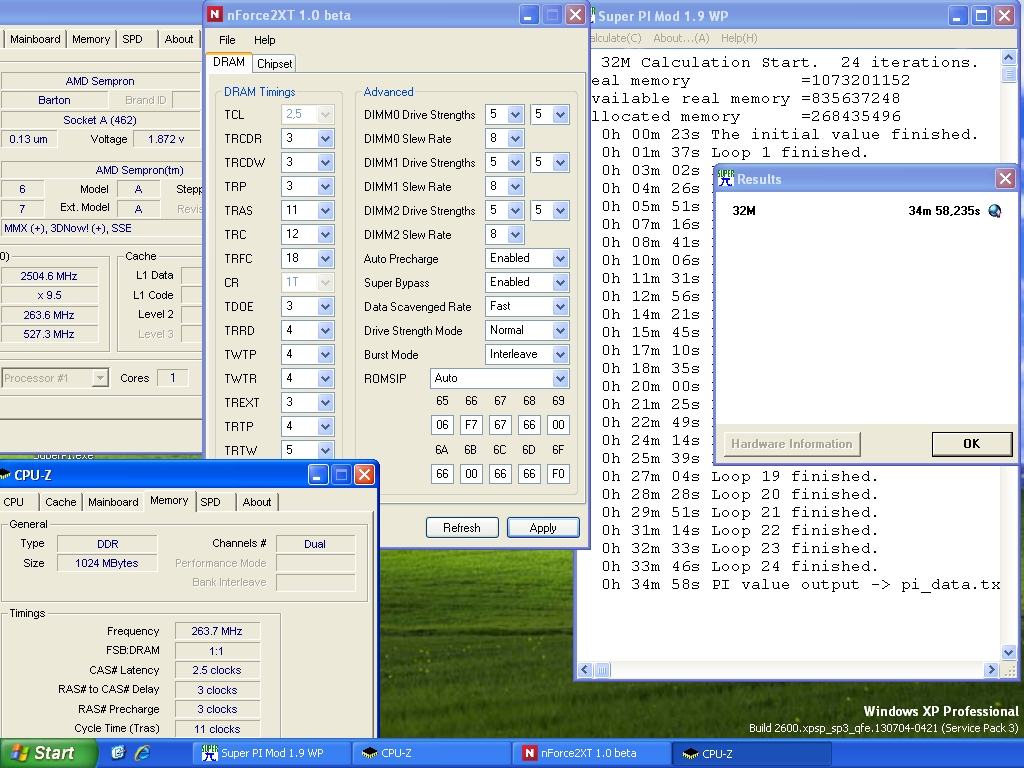The width and height of the screenshot is (1024, 768).
Task: Open the Data Scavenged Rate dropdown
Action: pos(560,306)
